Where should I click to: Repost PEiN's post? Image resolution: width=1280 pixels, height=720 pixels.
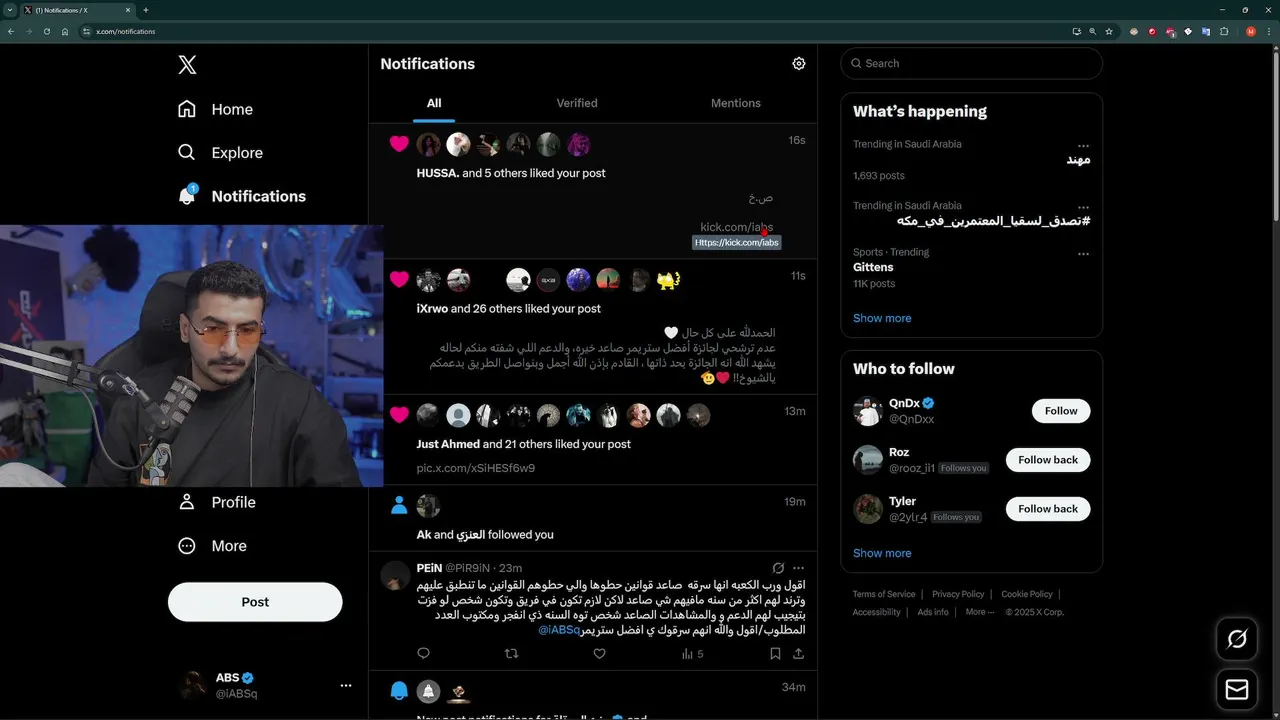pos(511,654)
